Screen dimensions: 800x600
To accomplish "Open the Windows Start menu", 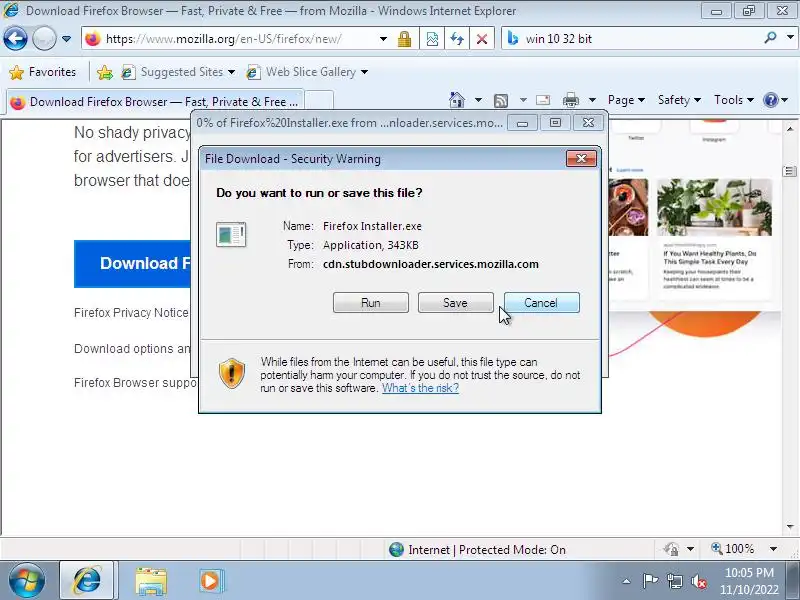I will 27,581.
